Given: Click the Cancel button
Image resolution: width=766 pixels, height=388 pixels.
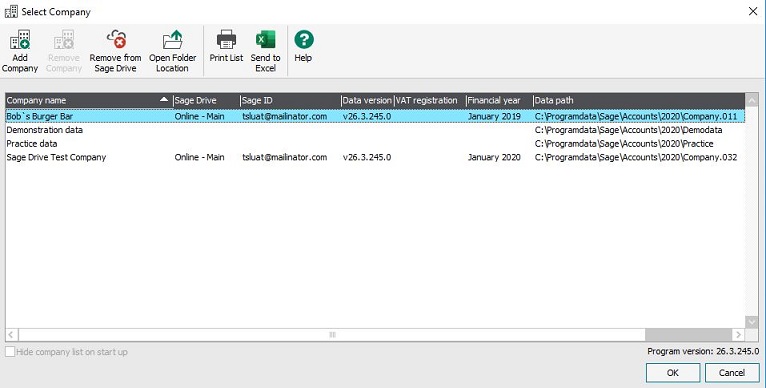Looking at the screenshot, I should click(732, 372).
